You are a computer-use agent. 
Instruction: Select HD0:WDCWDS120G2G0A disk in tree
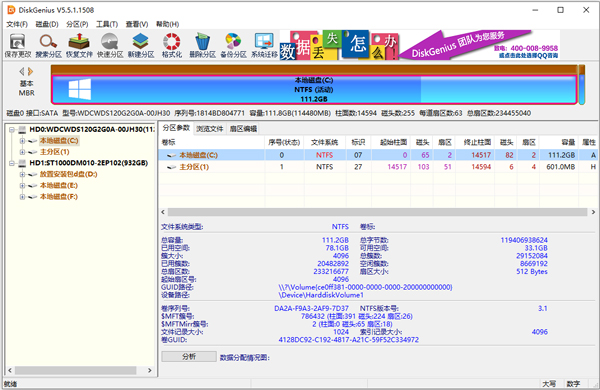point(92,130)
